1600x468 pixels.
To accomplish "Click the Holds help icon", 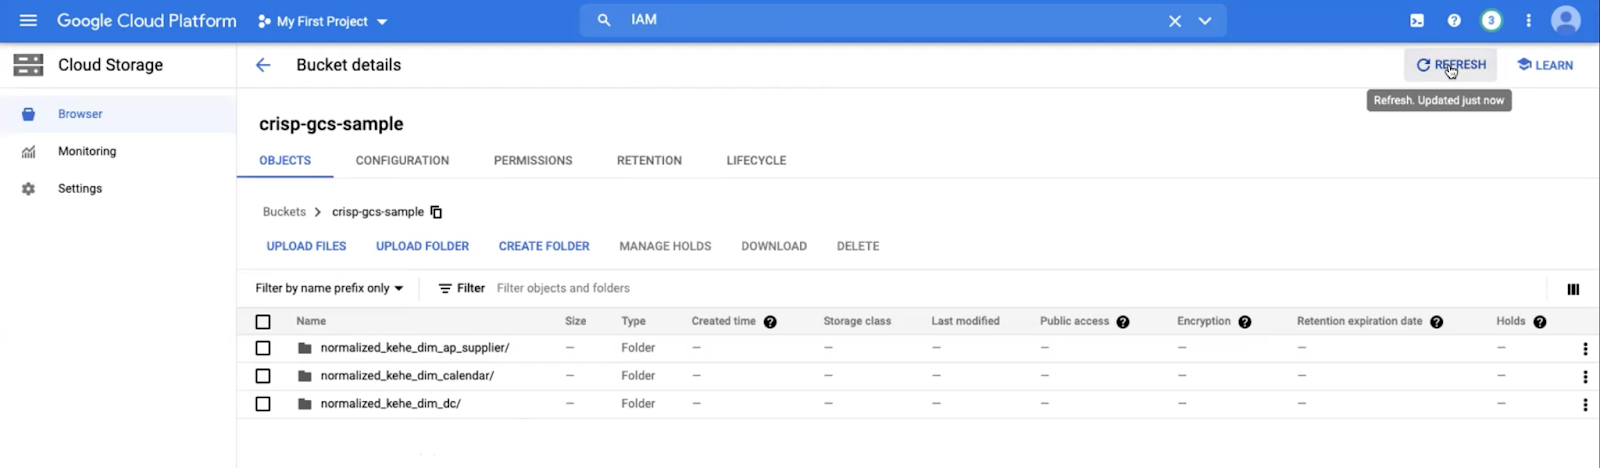I will (x=1540, y=322).
